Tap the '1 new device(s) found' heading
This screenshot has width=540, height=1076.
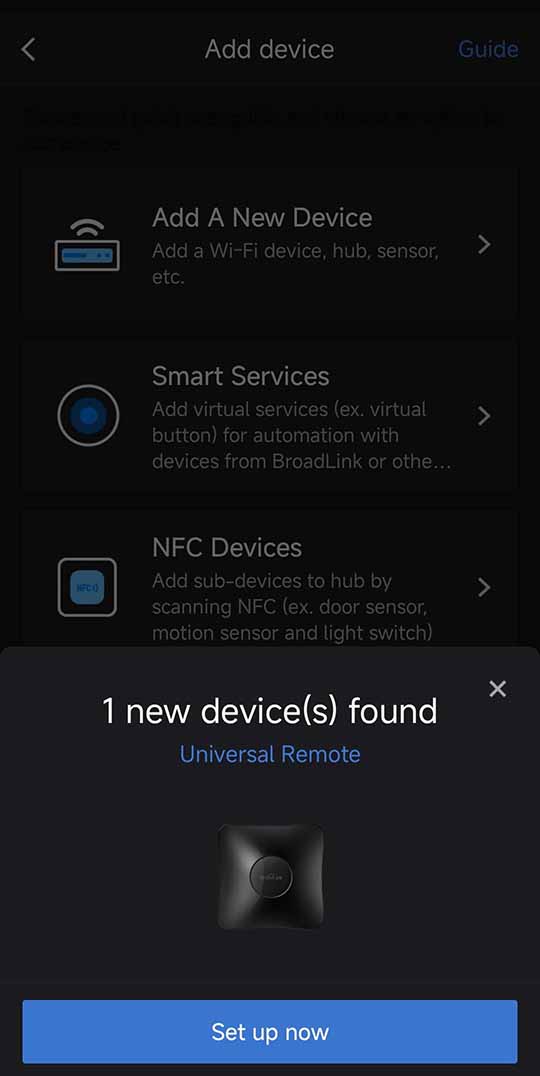coord(270,711)
